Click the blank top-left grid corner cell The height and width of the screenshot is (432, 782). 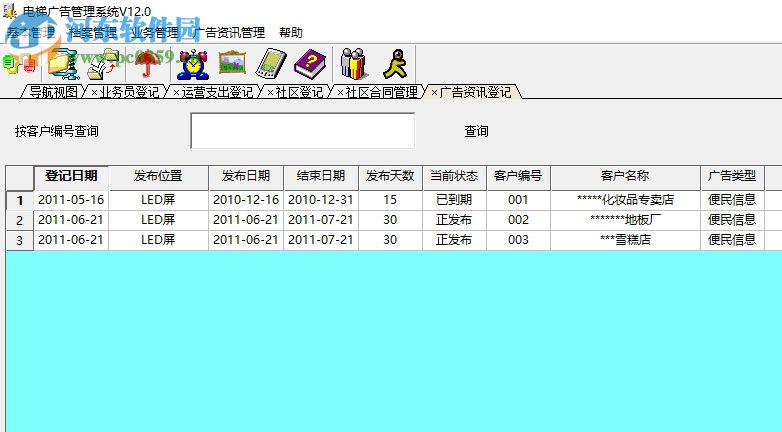[x=20, y=178]
